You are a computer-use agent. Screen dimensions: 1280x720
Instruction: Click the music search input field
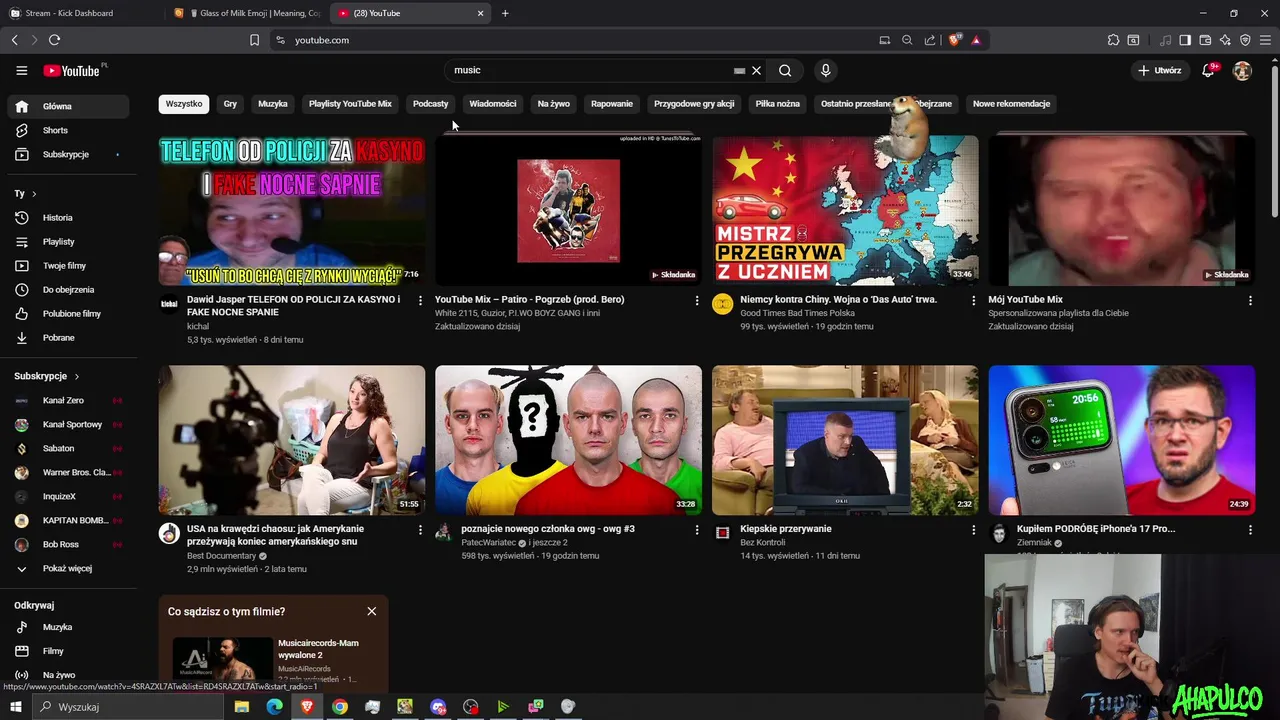coord(590,70)
